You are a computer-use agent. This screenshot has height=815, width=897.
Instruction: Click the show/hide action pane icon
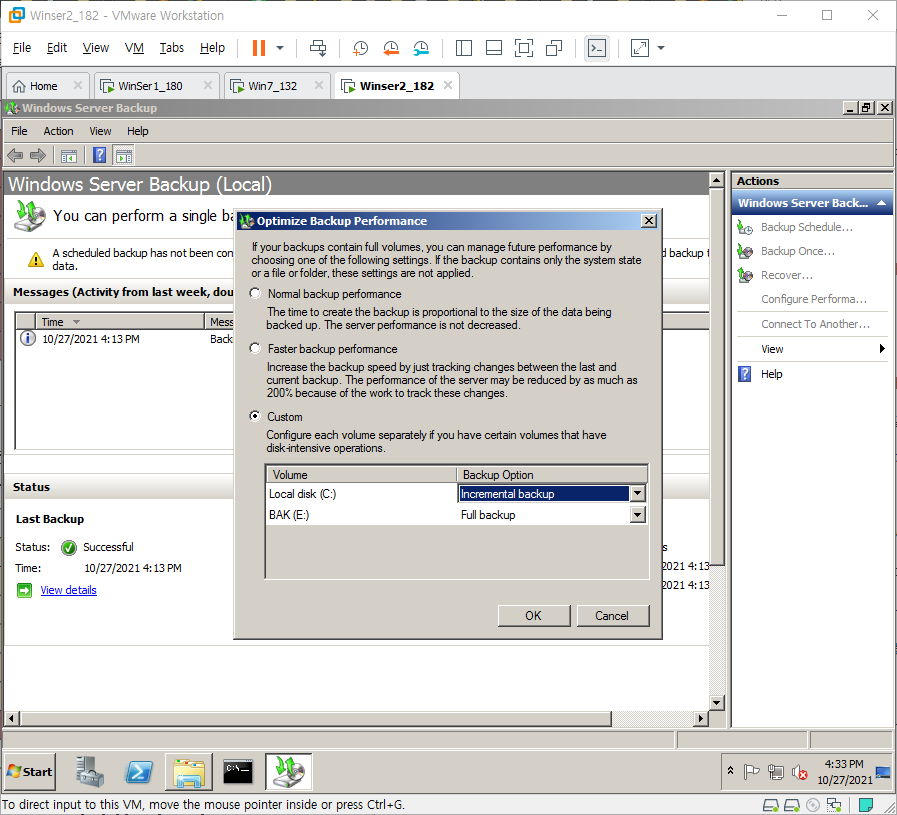point(124,156)
